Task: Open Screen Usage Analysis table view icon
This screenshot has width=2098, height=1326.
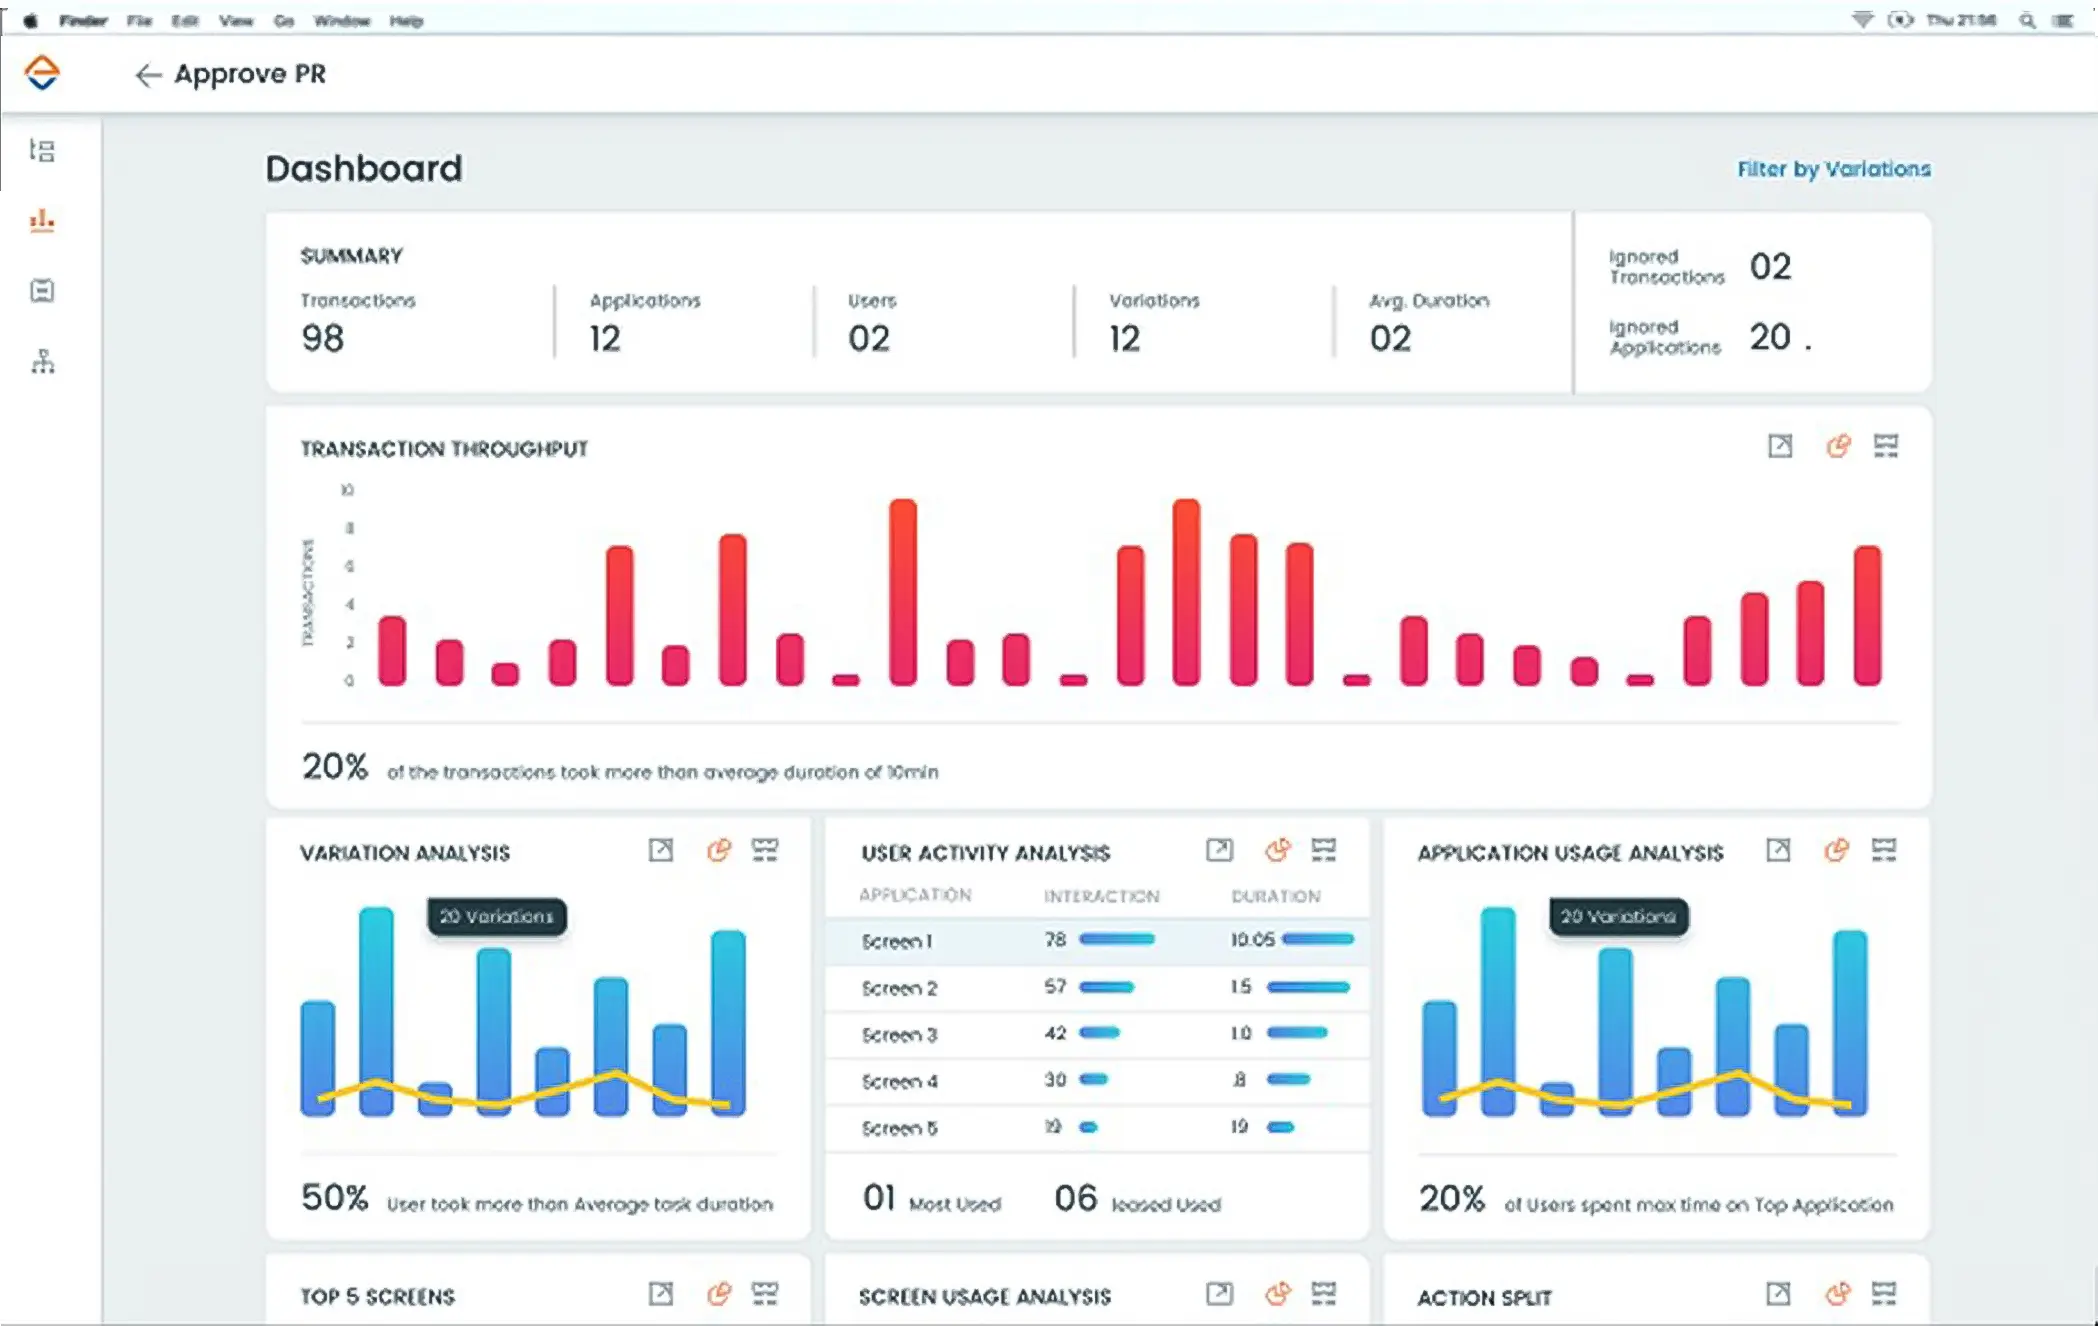Action: [1324, 1294]
